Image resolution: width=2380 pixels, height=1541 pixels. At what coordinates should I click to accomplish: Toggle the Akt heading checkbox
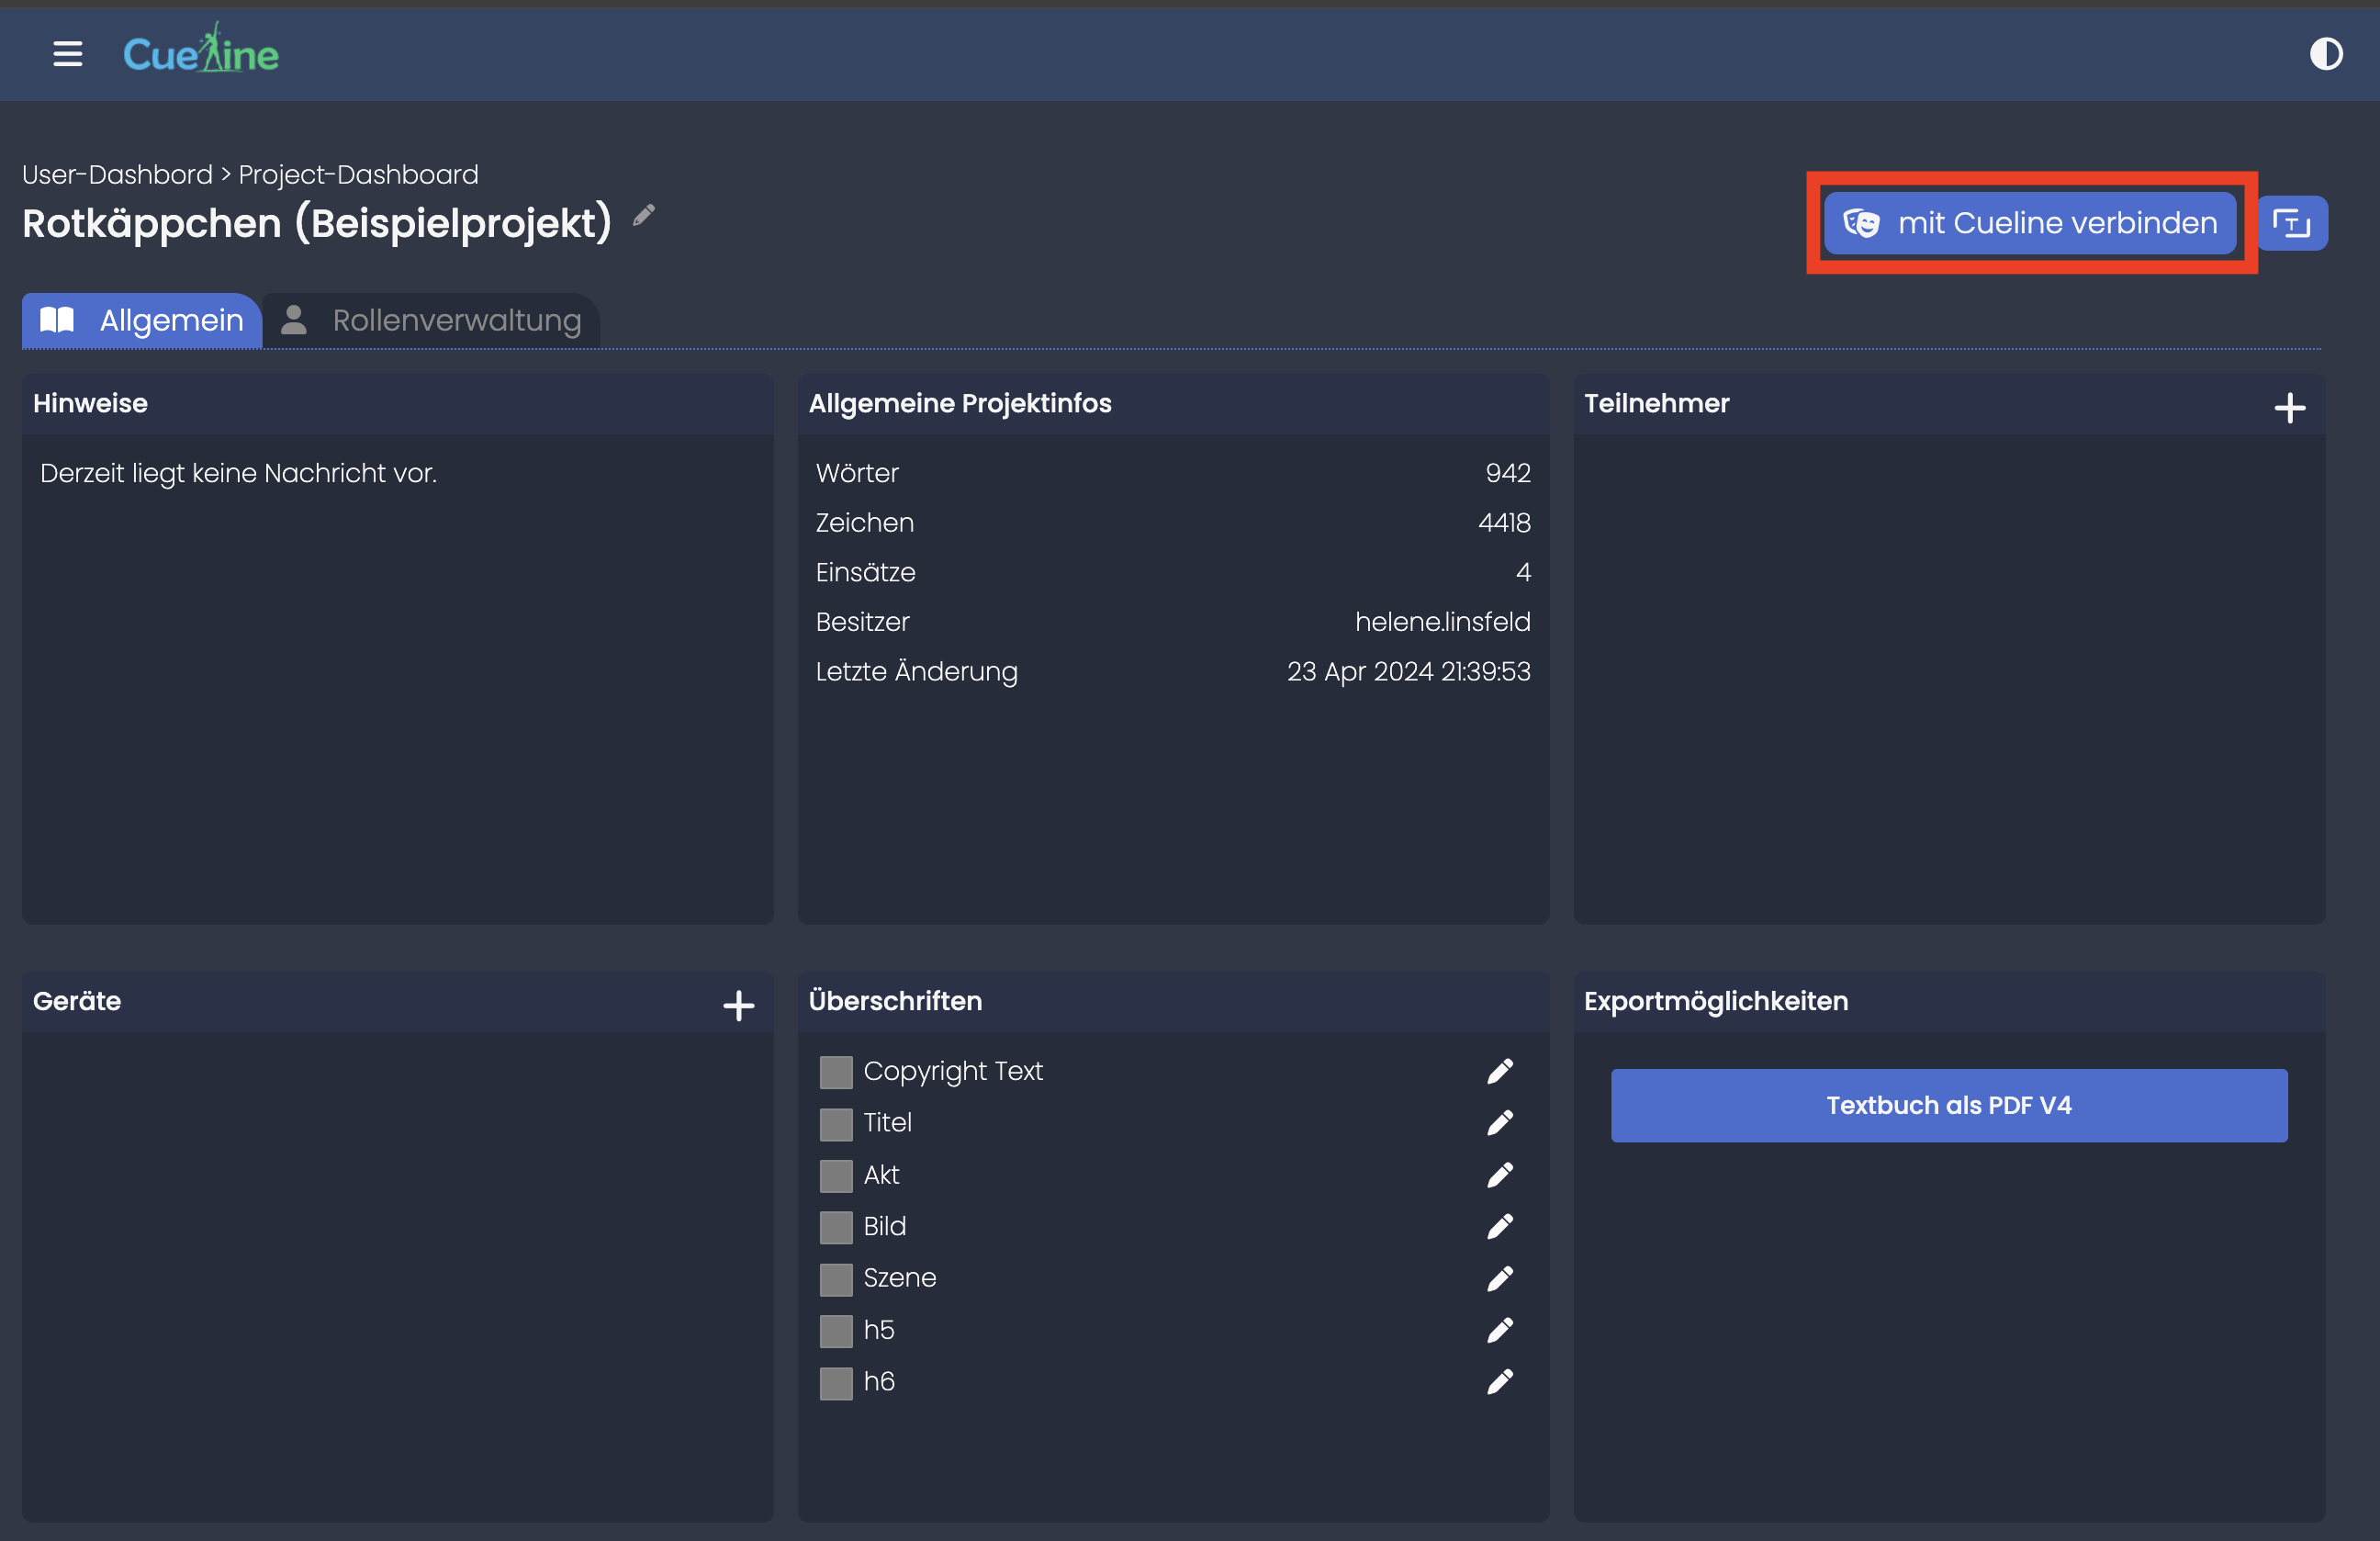[835, 1176]
